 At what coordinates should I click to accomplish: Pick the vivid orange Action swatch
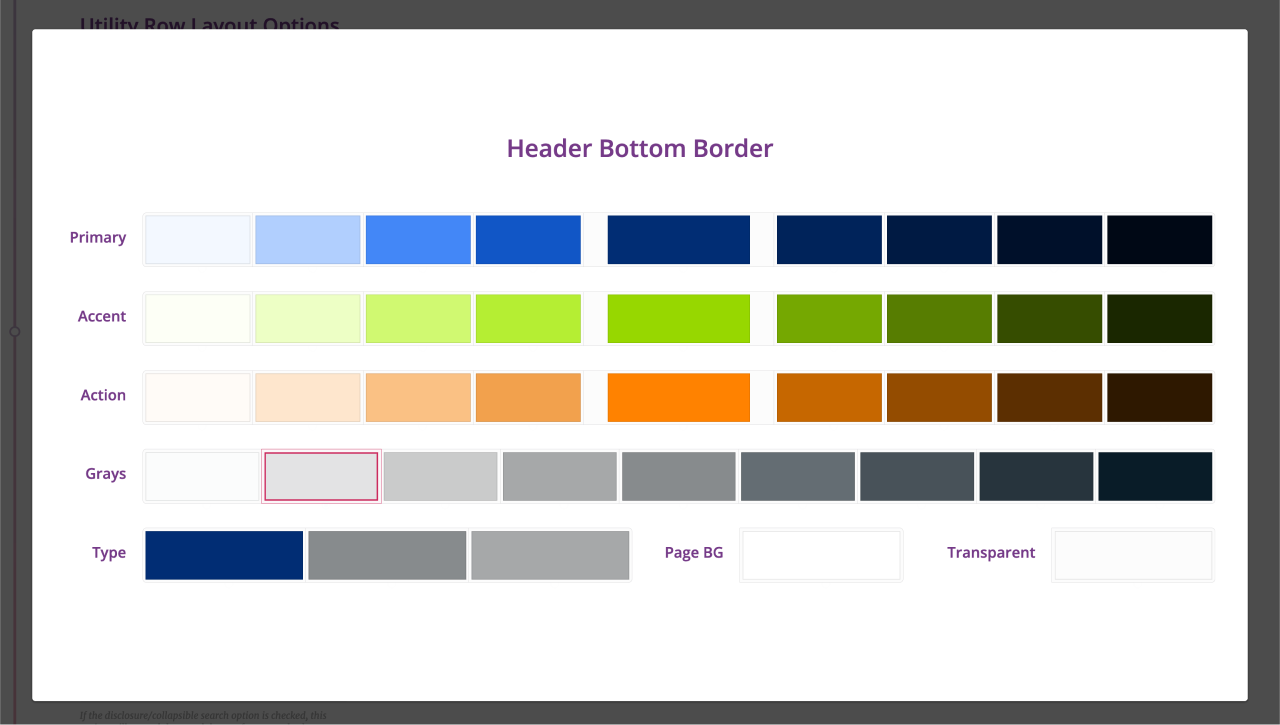[x=678, y=397]
